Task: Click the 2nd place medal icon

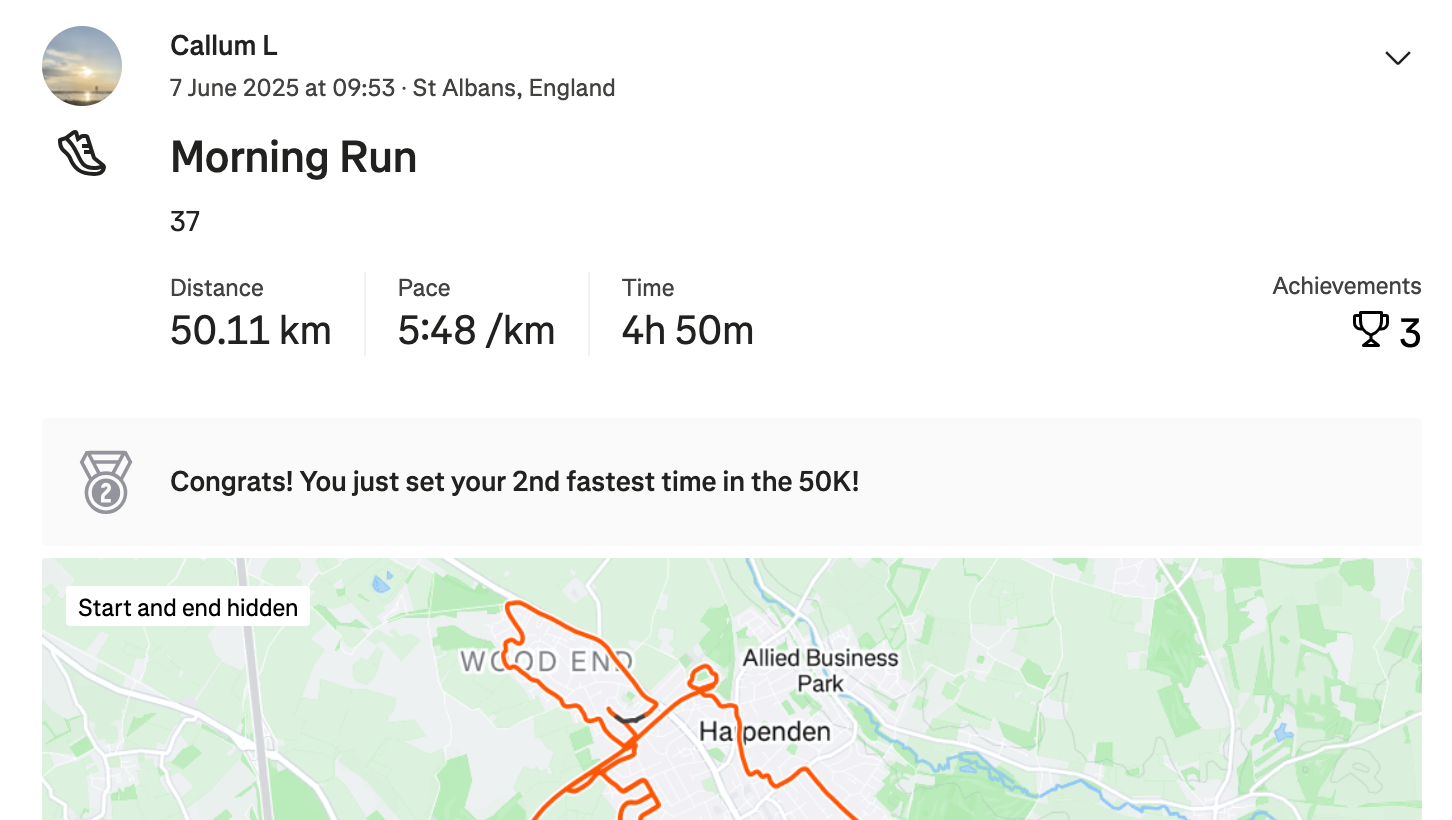Action: pos(106,482)
